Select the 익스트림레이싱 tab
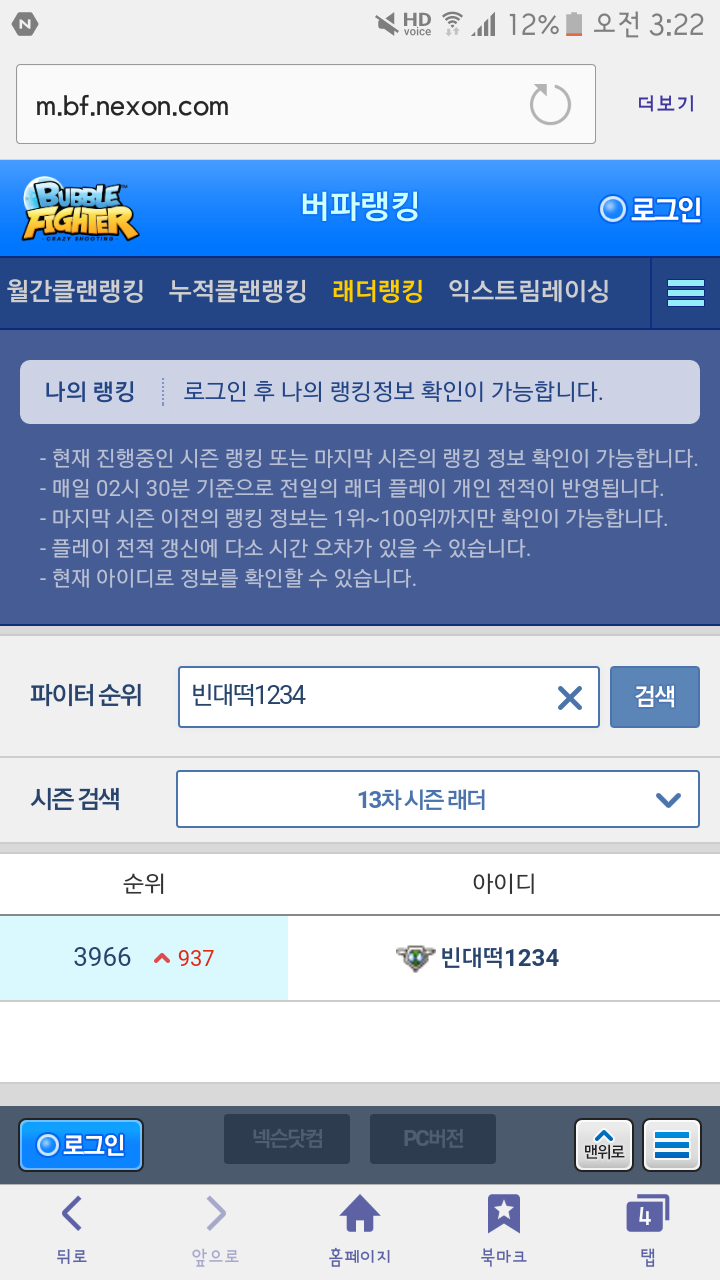 [x=529, y=291]
